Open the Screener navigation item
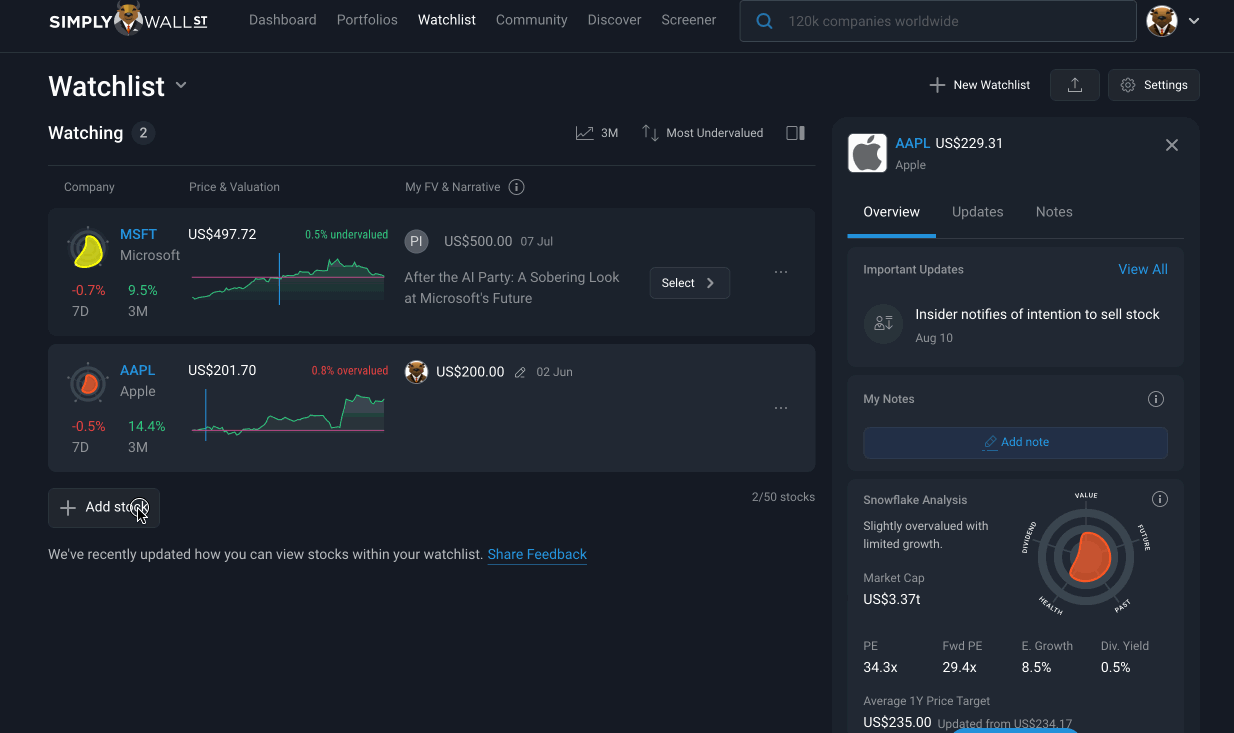 [x=689, y=20]
